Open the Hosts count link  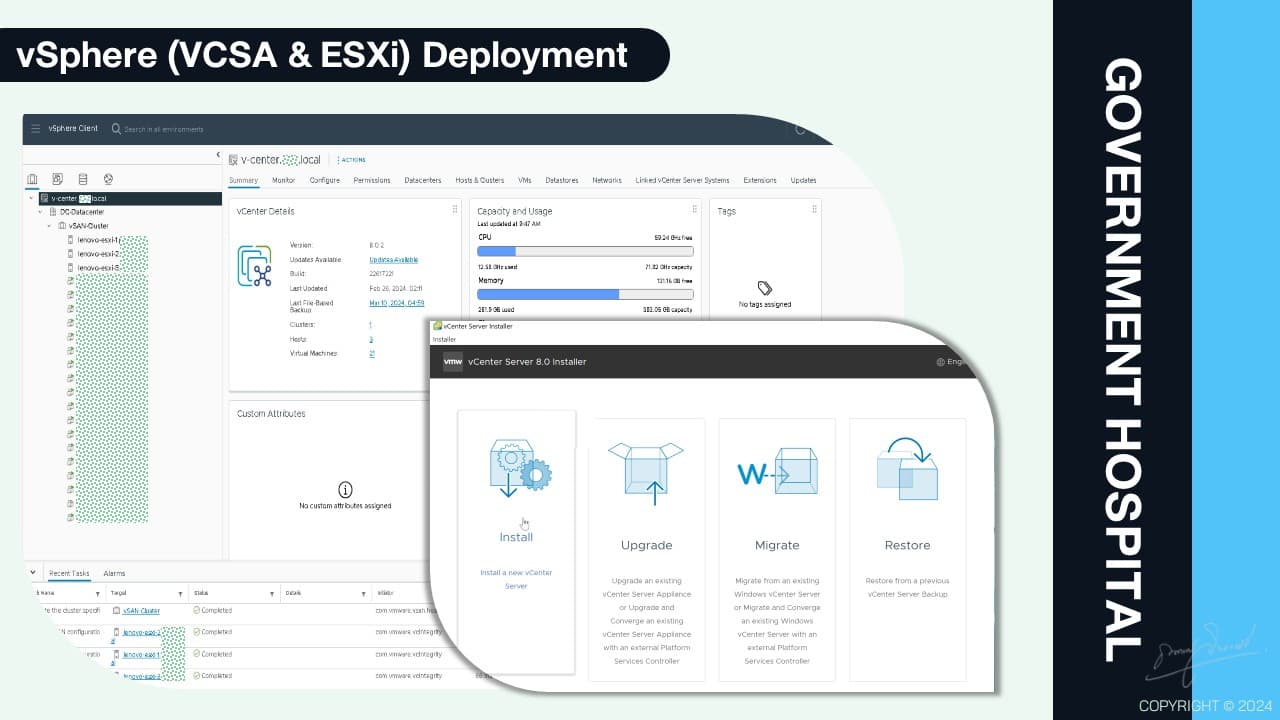point(371,340)
